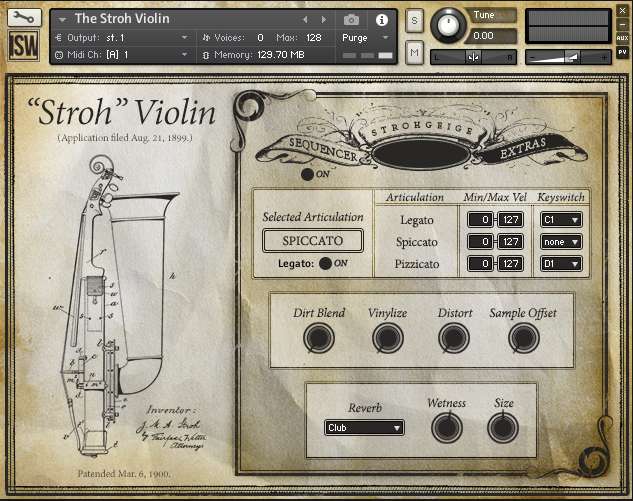Close the instrument with X button

coord(622,11)
